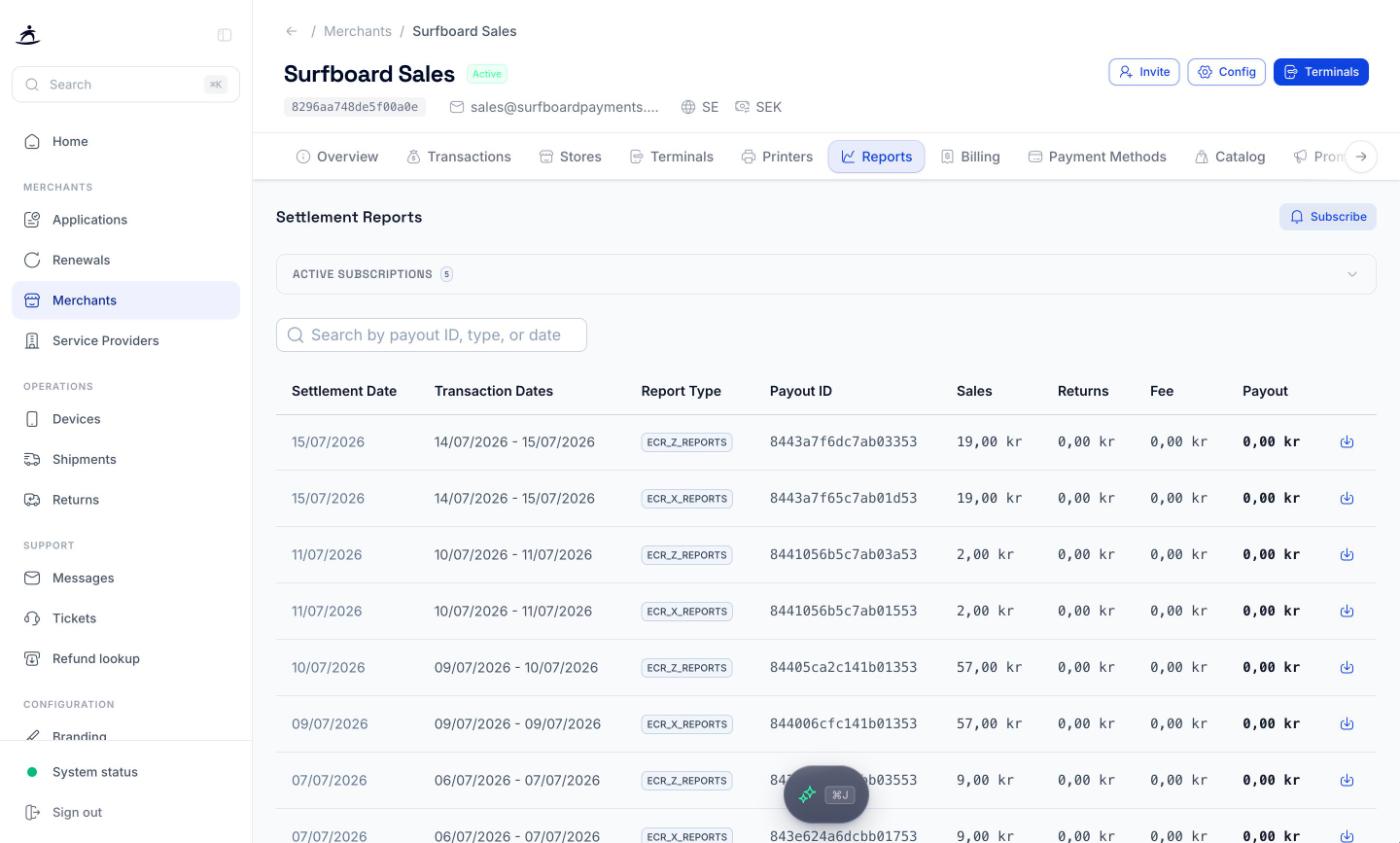Click merchant ID 8296aa748de5f00a0e
The image size is (1400, 843).
click(x=355, y=107)
